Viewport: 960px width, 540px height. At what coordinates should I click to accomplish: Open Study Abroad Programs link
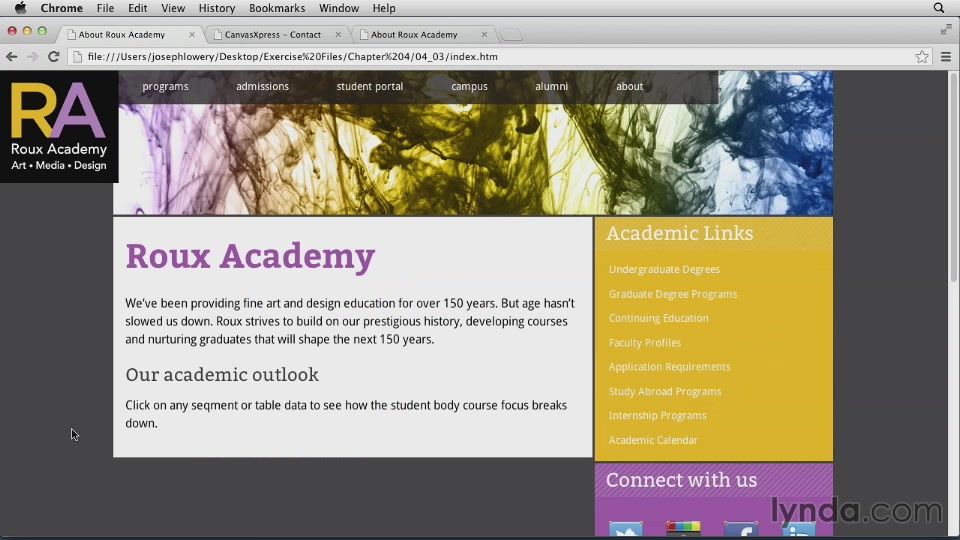[x=665, y=391]
